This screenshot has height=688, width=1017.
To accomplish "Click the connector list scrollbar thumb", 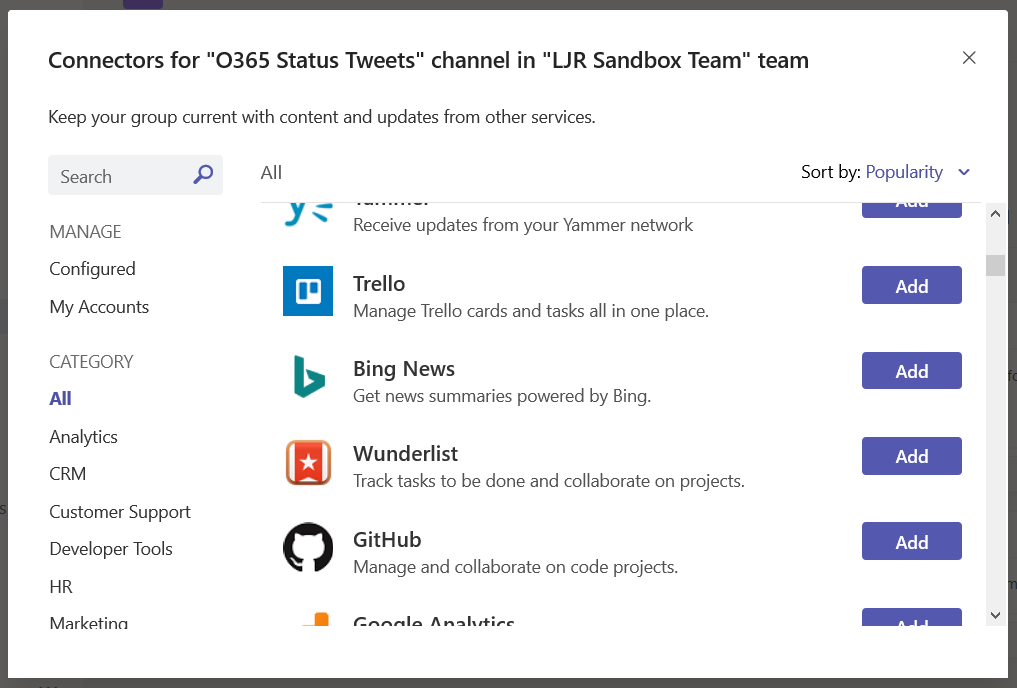I will tap(996, 265).
